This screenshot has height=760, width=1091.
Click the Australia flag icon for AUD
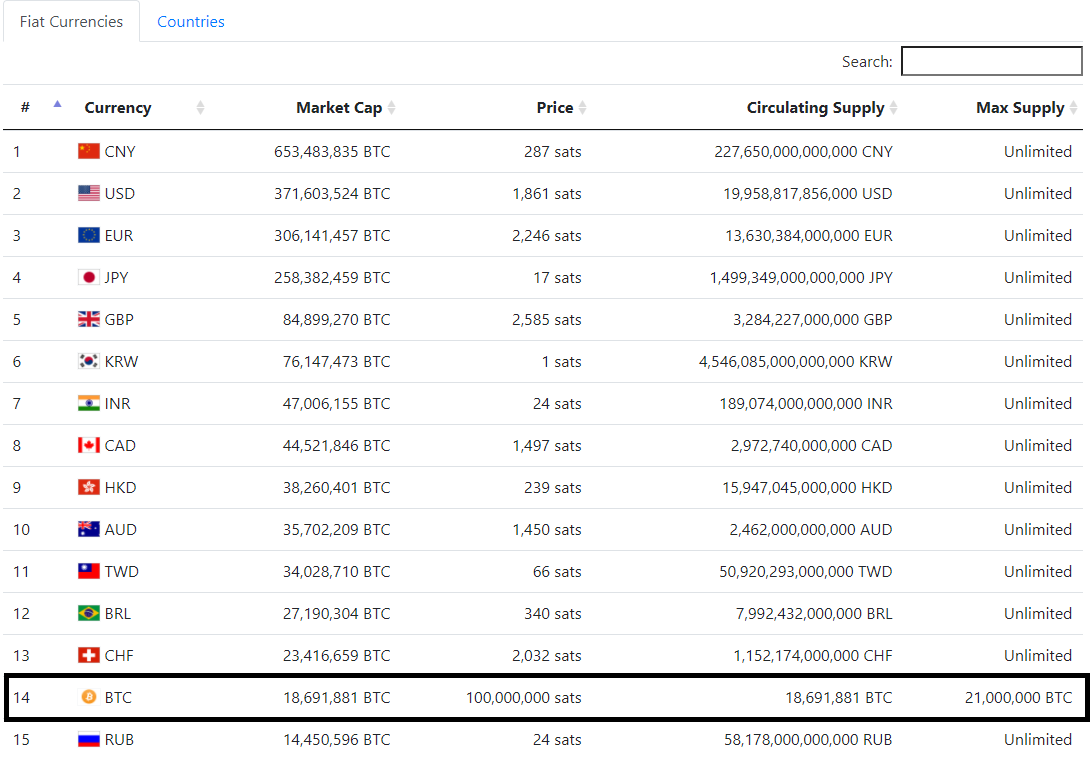click(88, 529)
